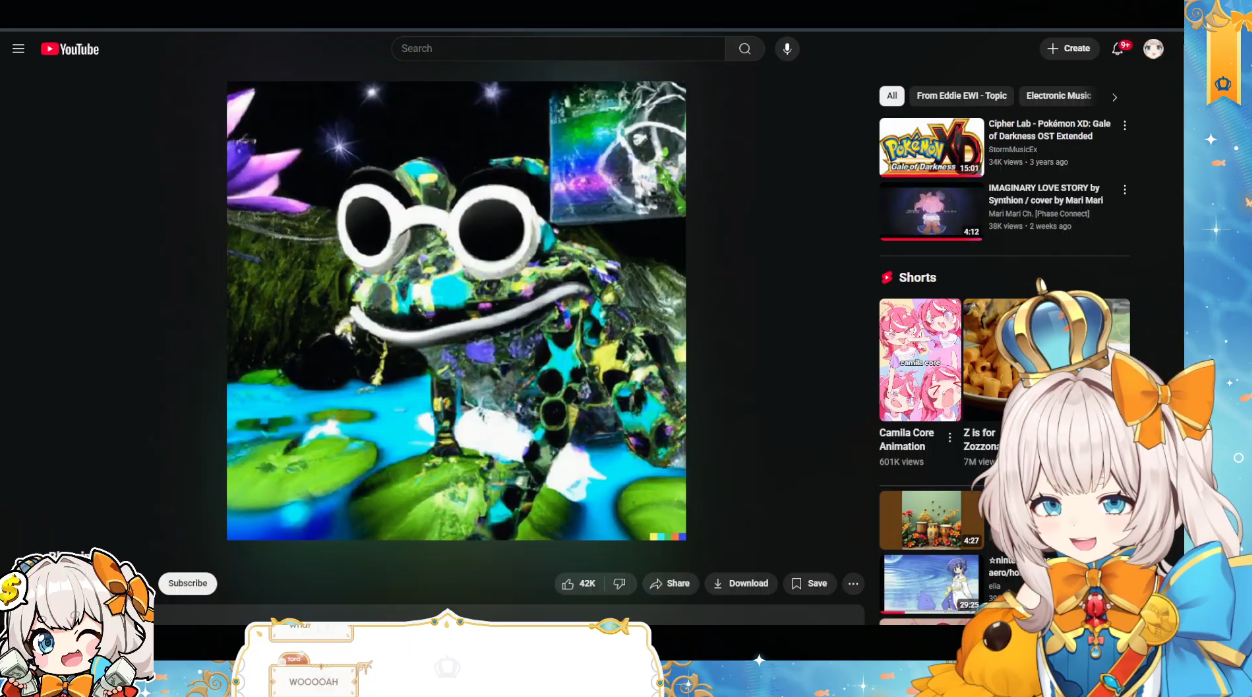Open options menu for Cipher Lab video
The image size is (1252, 697).
click(1124, 126)
